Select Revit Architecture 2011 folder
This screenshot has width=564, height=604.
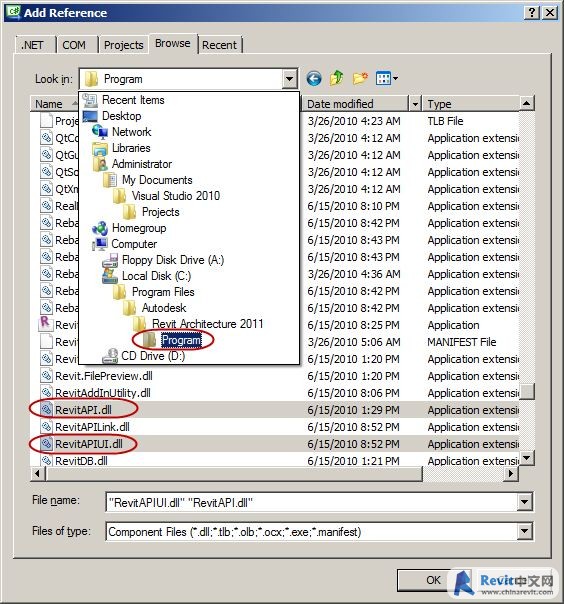[x=207, y=324]
